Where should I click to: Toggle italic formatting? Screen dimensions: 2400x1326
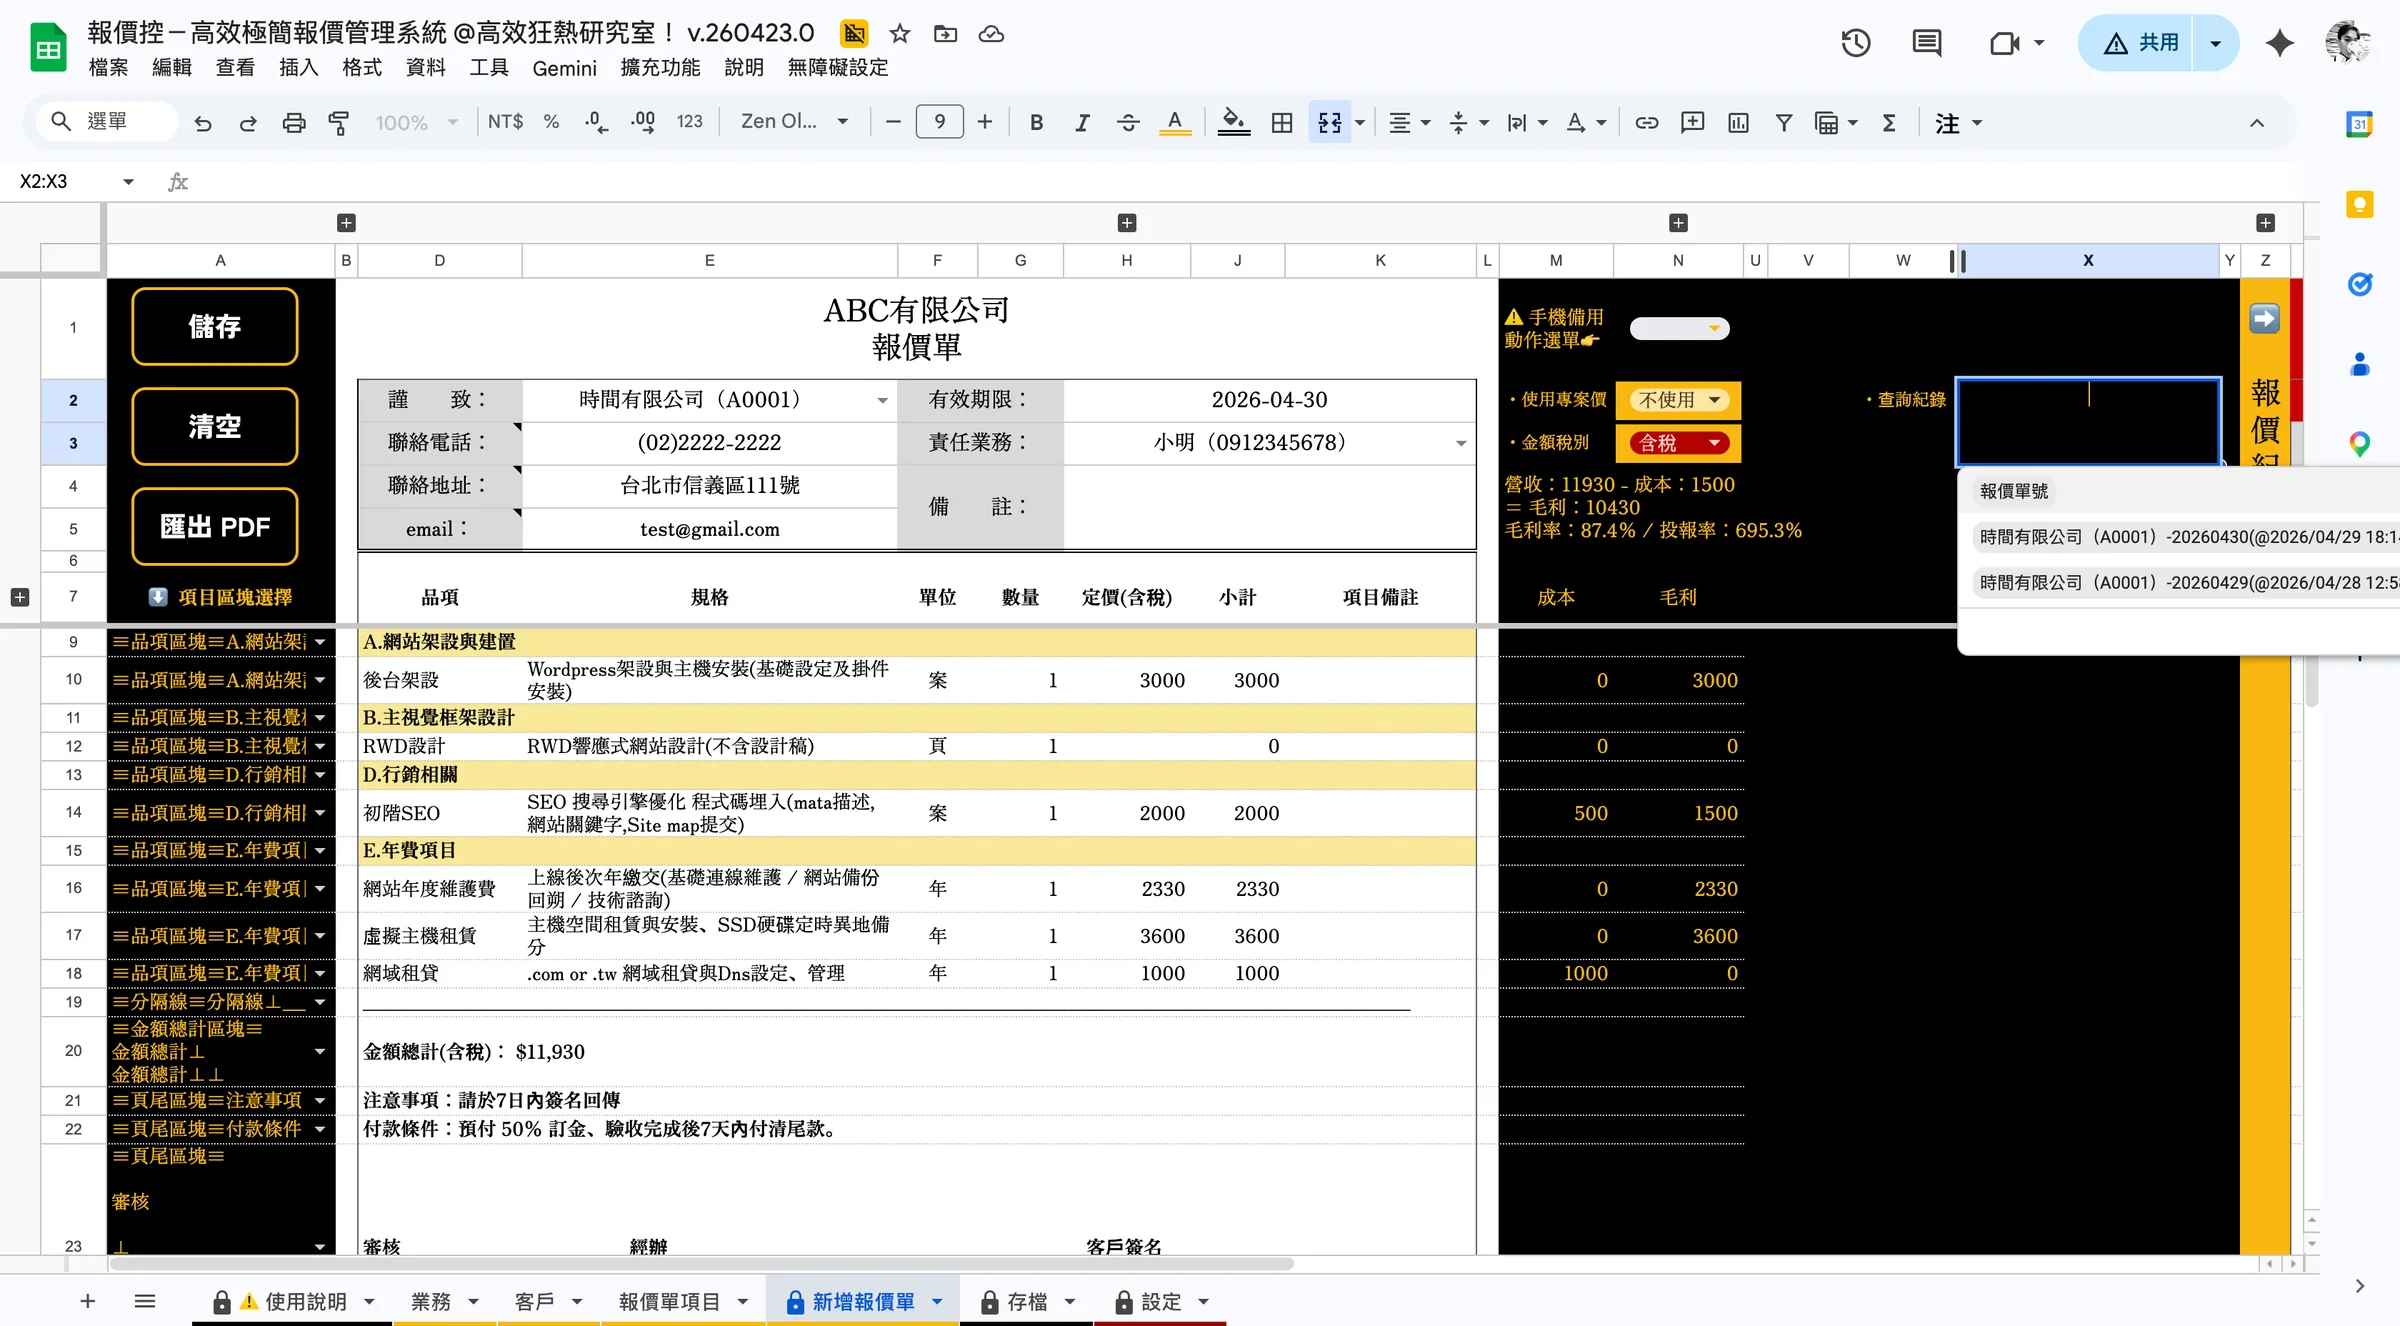point(1082,123)
